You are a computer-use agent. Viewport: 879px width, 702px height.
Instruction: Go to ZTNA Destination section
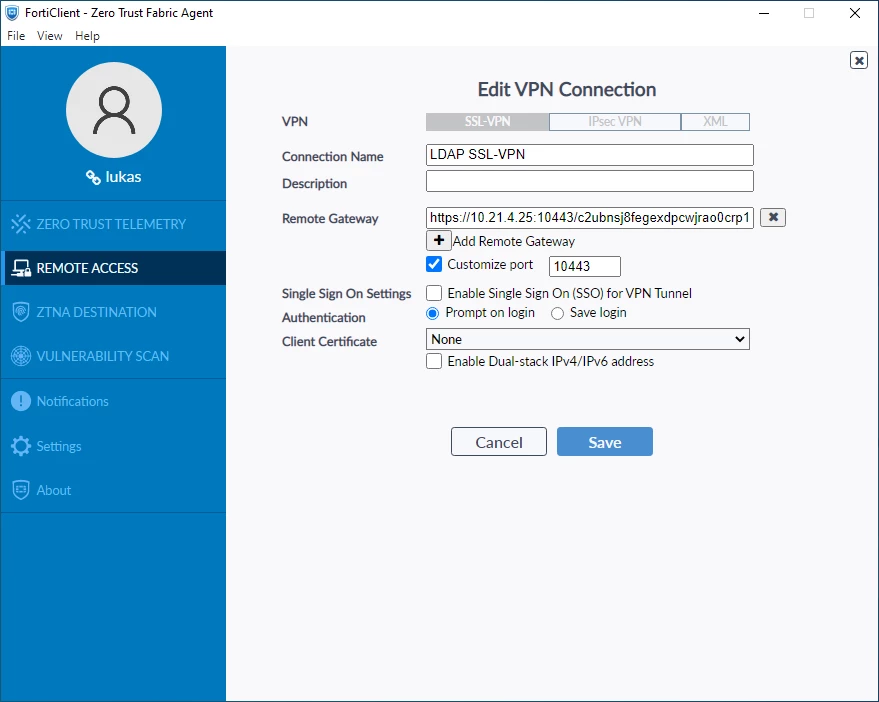113,312
